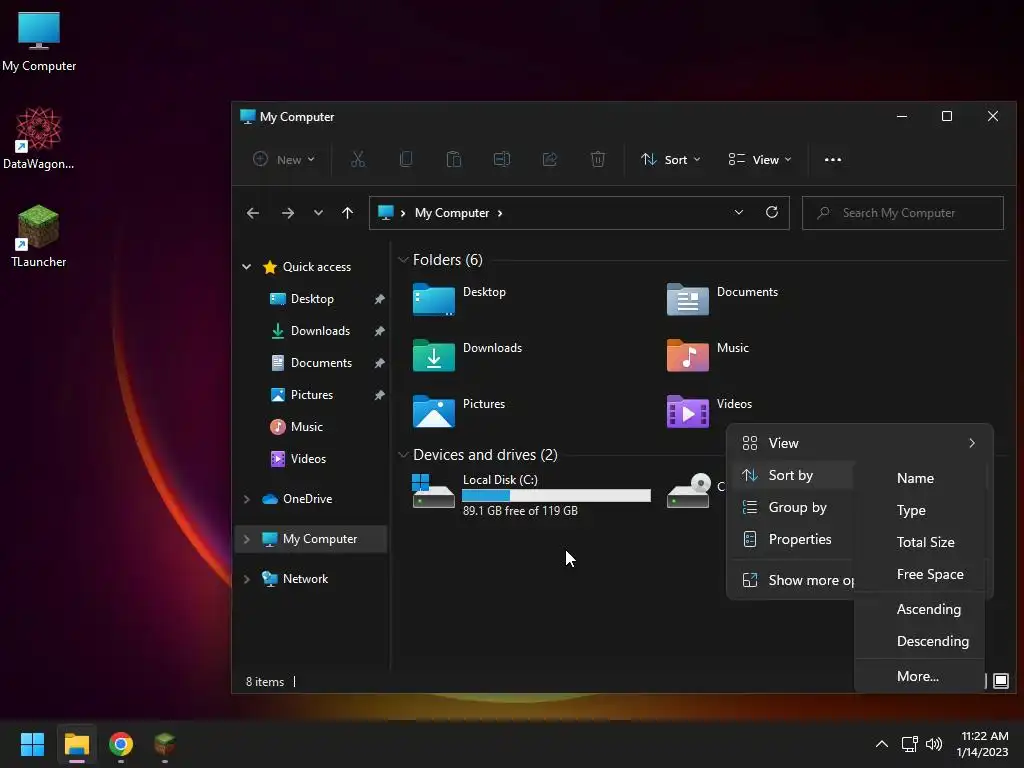1024x768 pixels.
Task: Open Google Chrome from the taskbar
Action: click(x=121, y=744)
